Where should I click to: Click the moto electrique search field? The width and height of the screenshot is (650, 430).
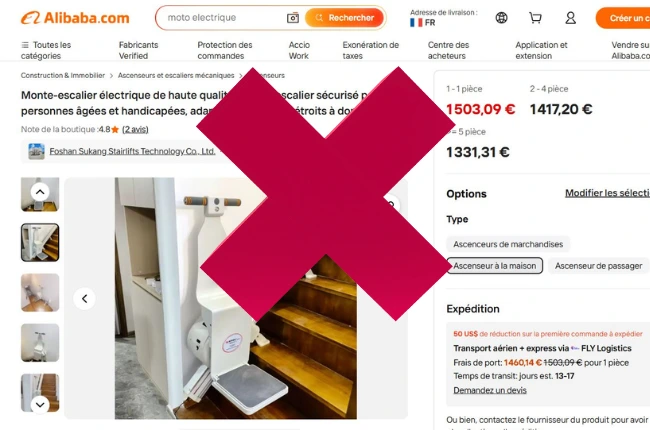[x=224, y=18]
